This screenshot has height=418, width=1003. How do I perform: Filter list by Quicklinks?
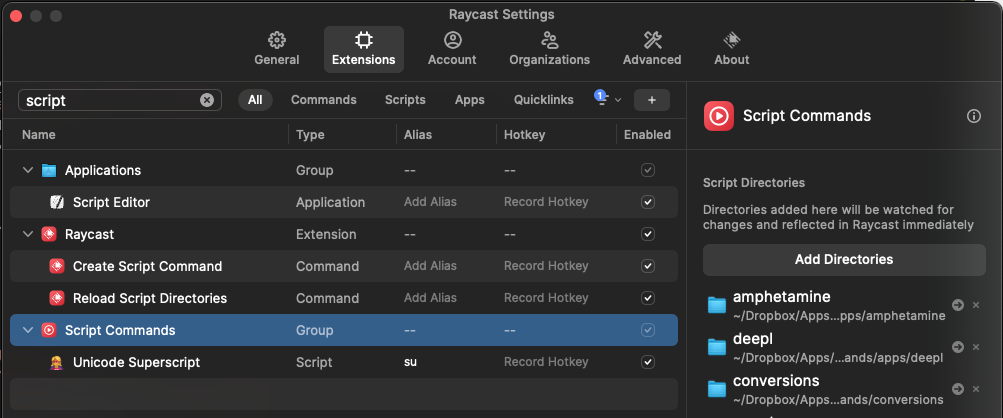point(543,100)
